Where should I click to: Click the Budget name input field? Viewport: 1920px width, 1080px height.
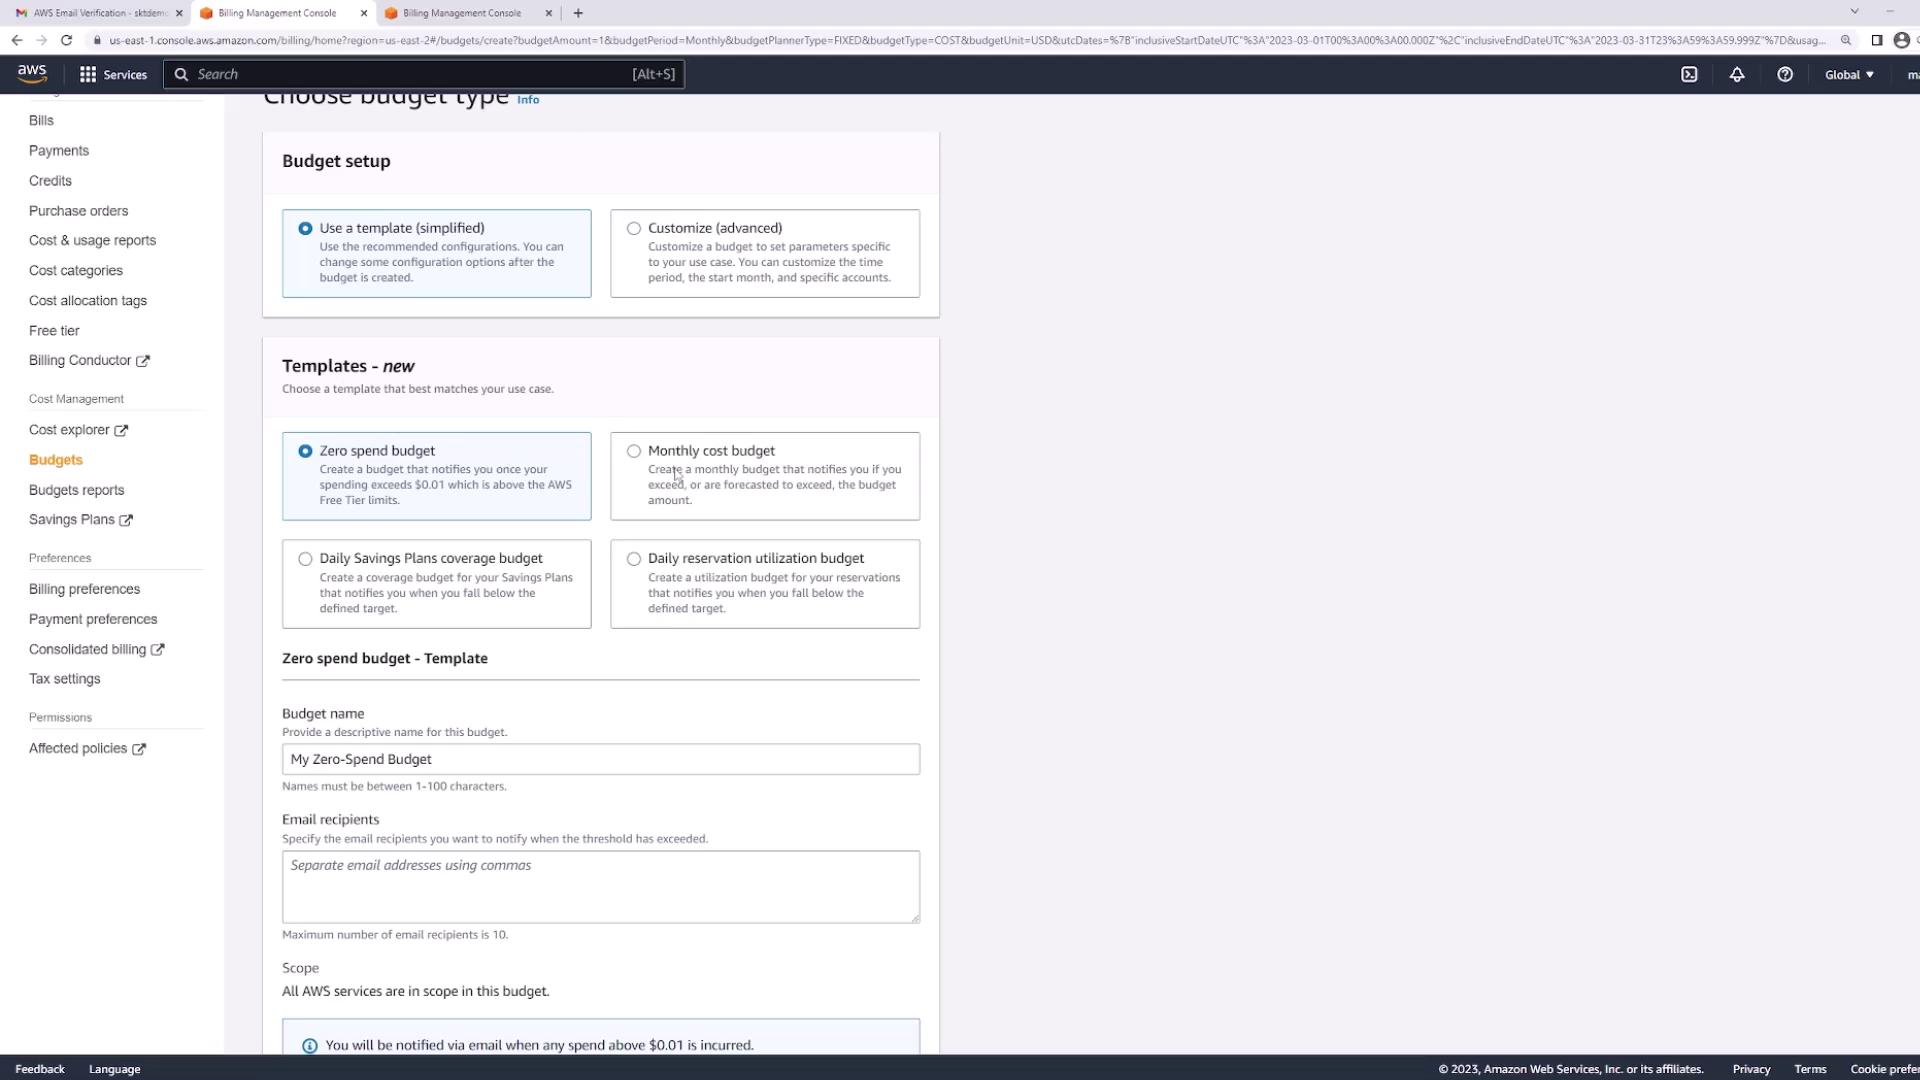[x=600, y=759]
